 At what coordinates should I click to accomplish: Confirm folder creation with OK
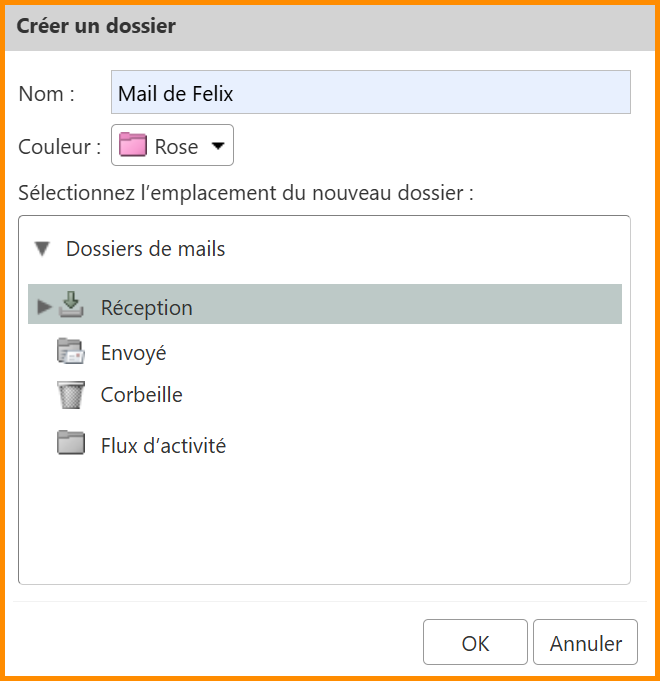coord(475,643)
